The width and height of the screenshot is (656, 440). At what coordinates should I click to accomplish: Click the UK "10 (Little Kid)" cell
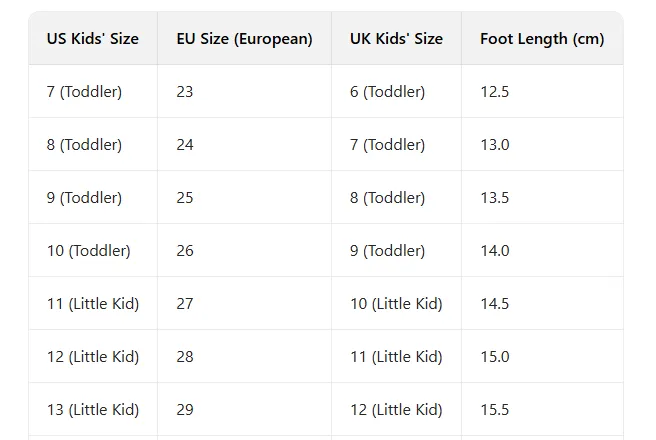(x=396, y=304)
